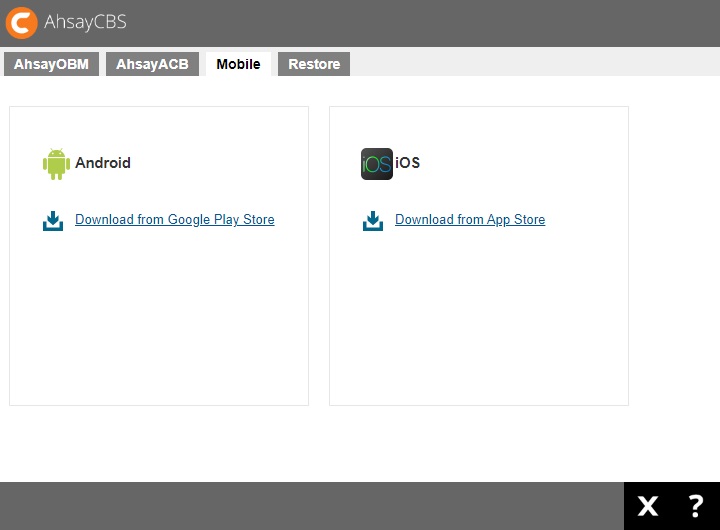Viewport: 720px width, 530px height.
Task: Click empty space inside the Android card
Action: click(160, 320)
